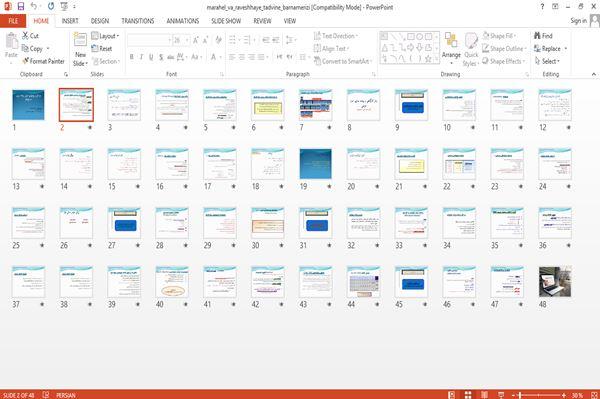Click the Undo arrow in the quick access toolbar

(x=34, y=7)
